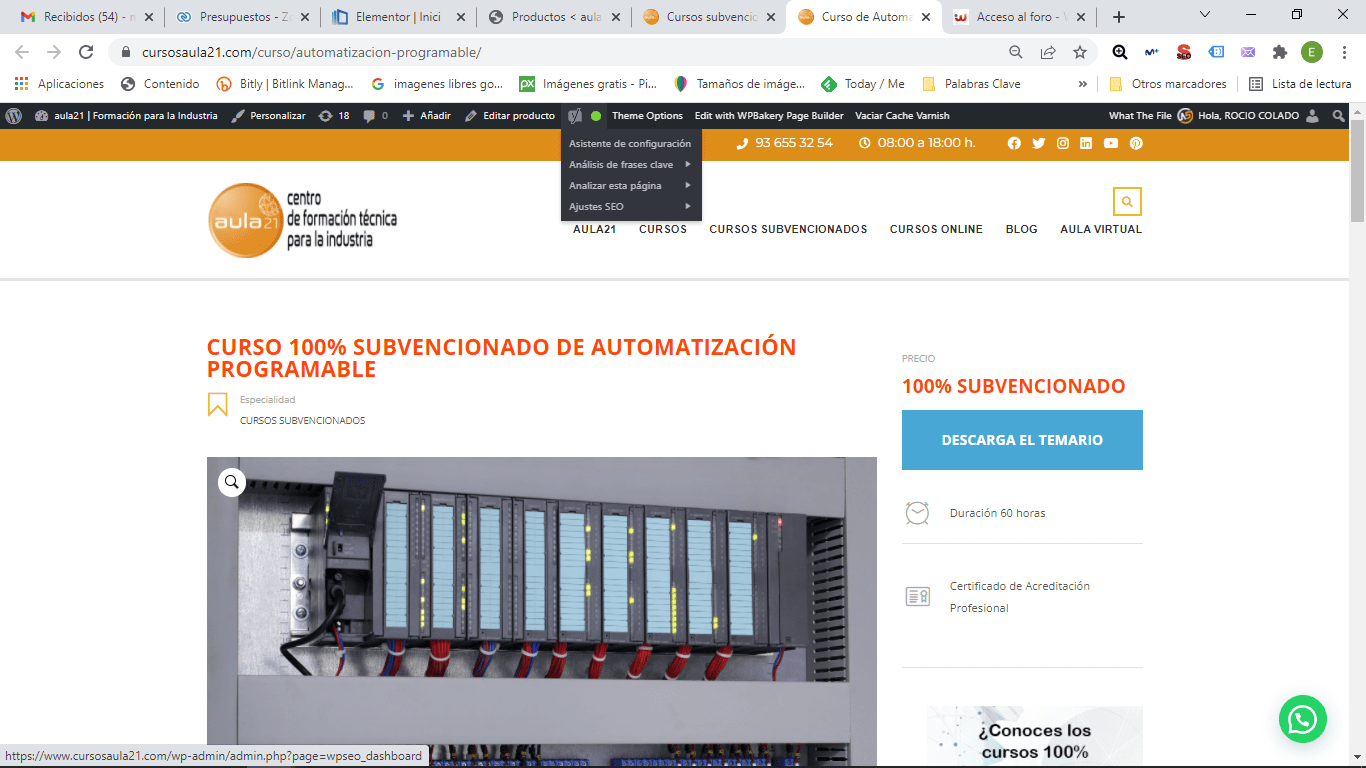Open the CURSOS SUBVENCIONADOS specialty link
1366x768 pixels.
point(302,421)
